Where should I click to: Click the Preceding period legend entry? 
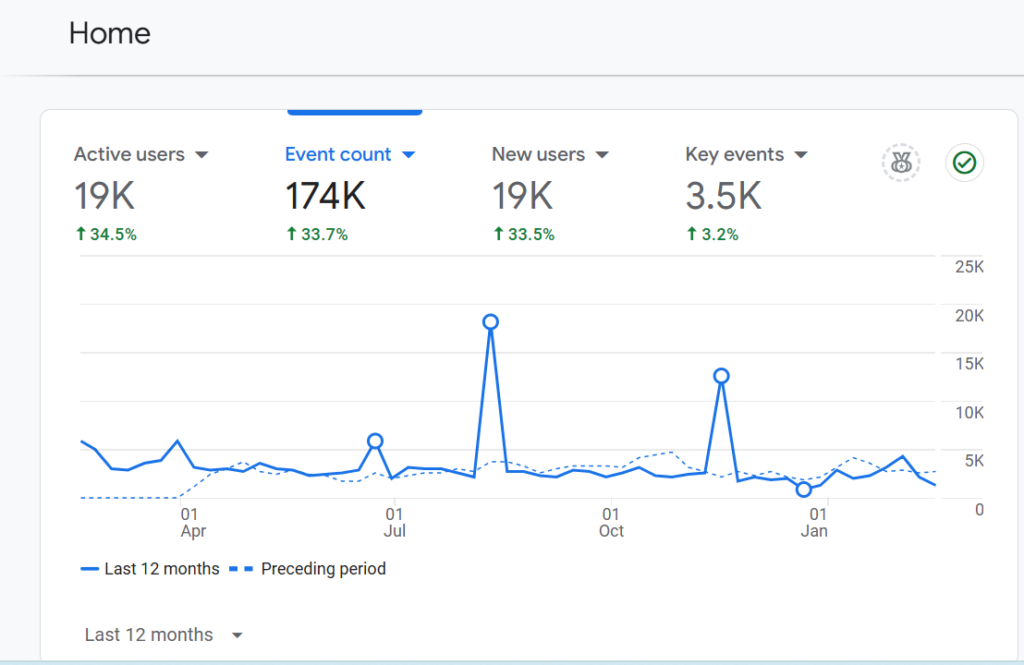308,569
